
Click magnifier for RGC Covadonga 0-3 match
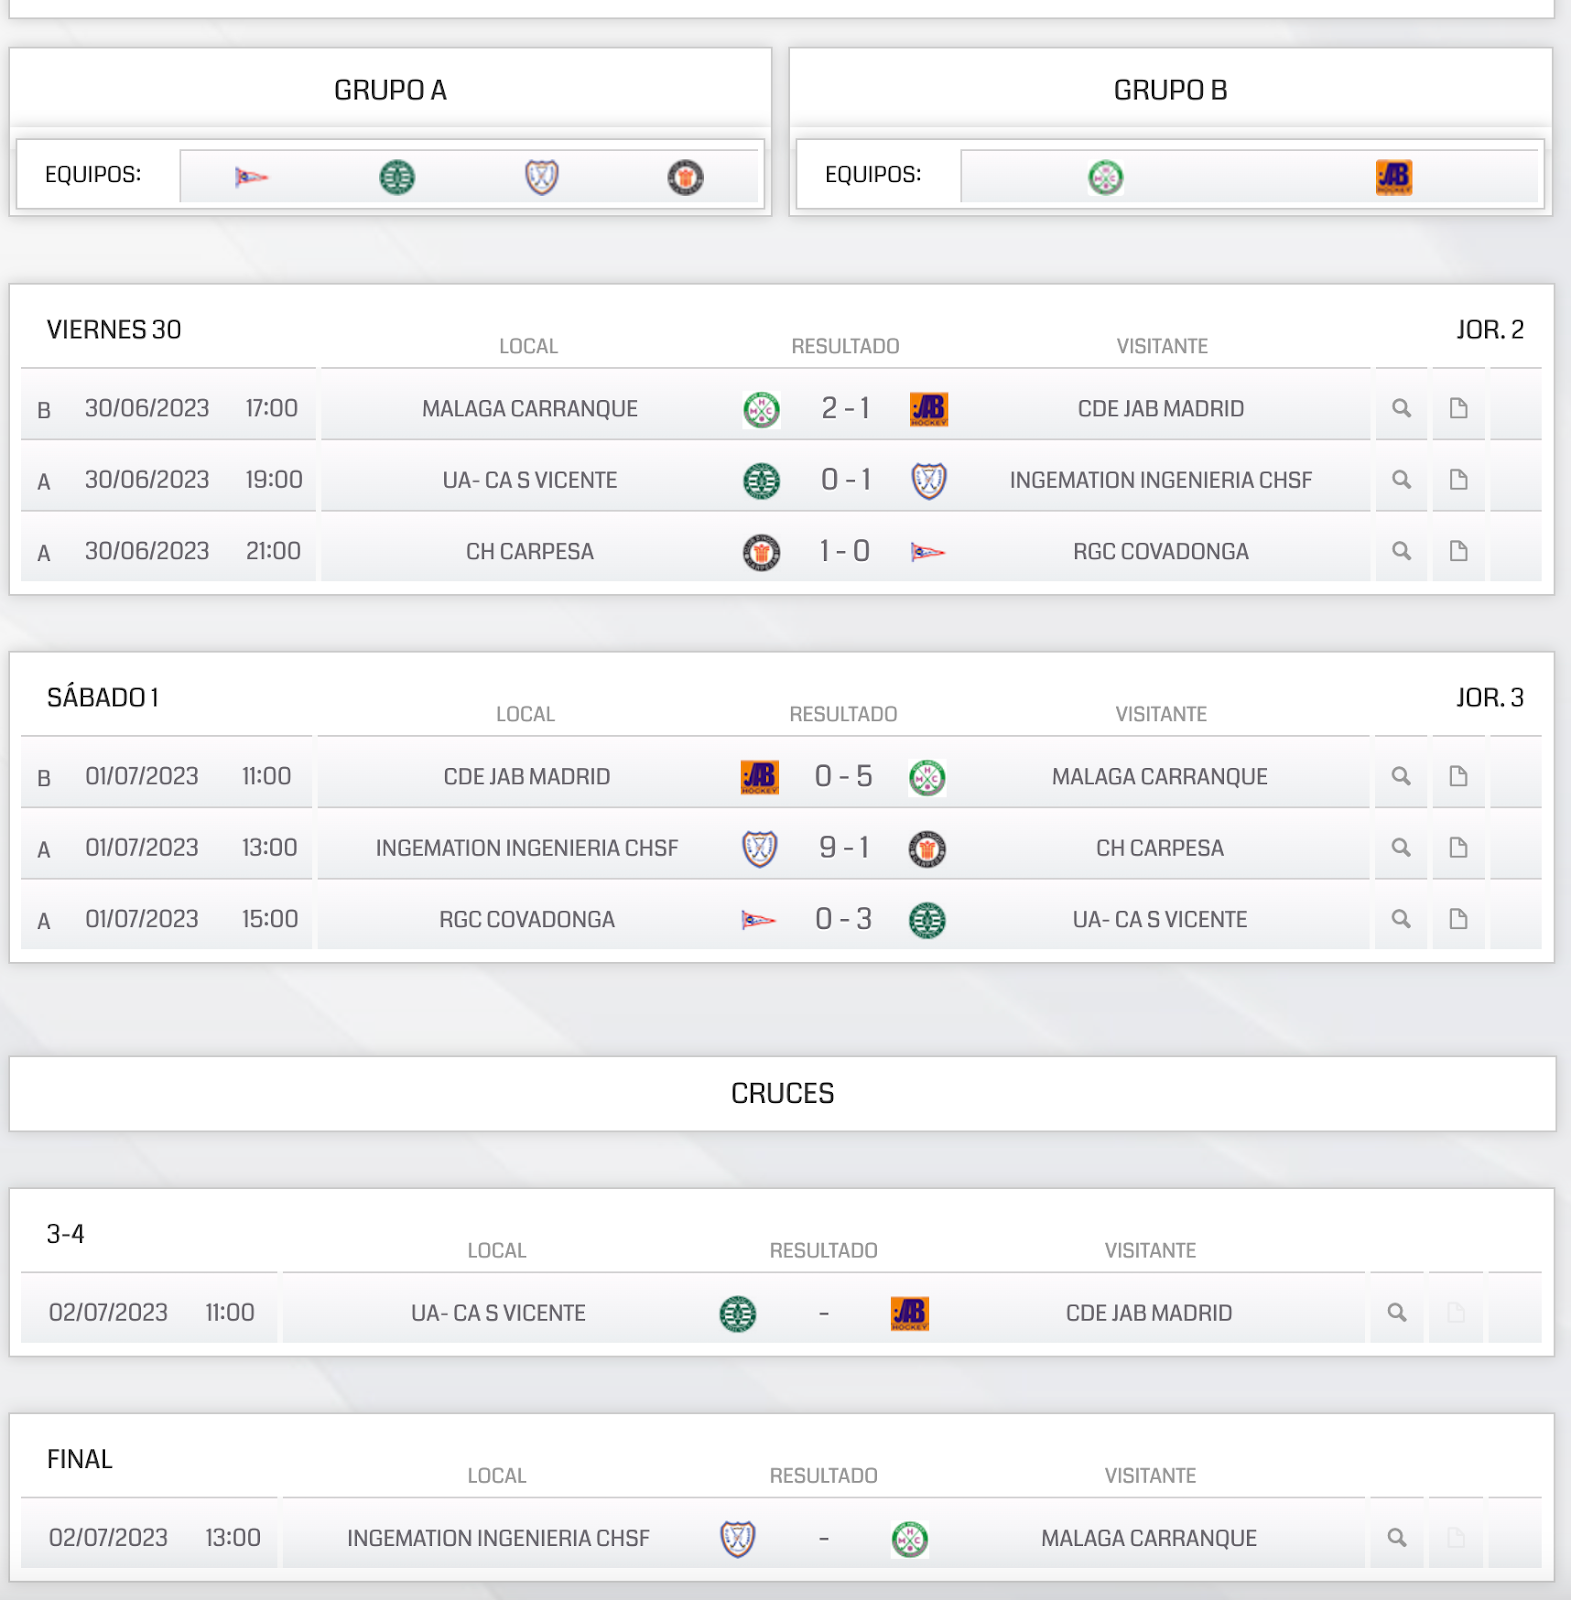(x=1401, y=919)
